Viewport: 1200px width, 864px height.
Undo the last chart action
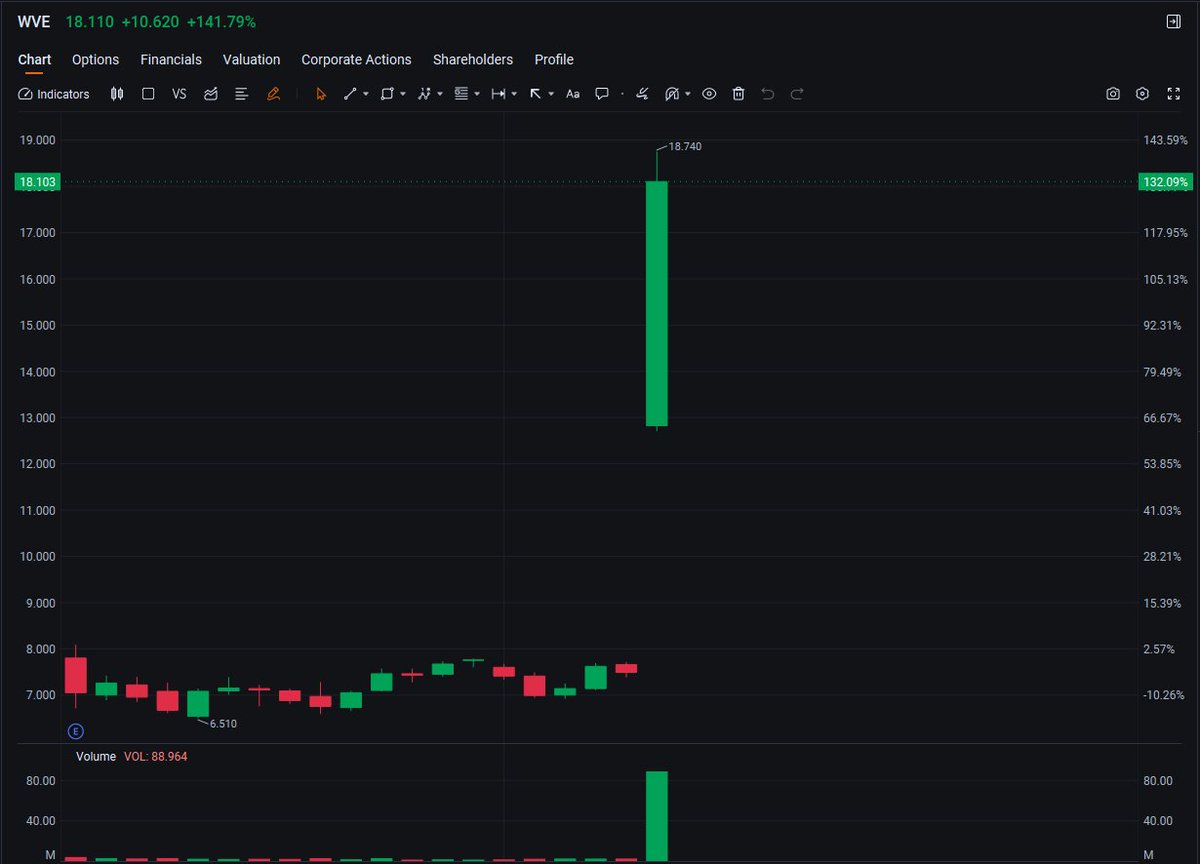coord(767,93)
